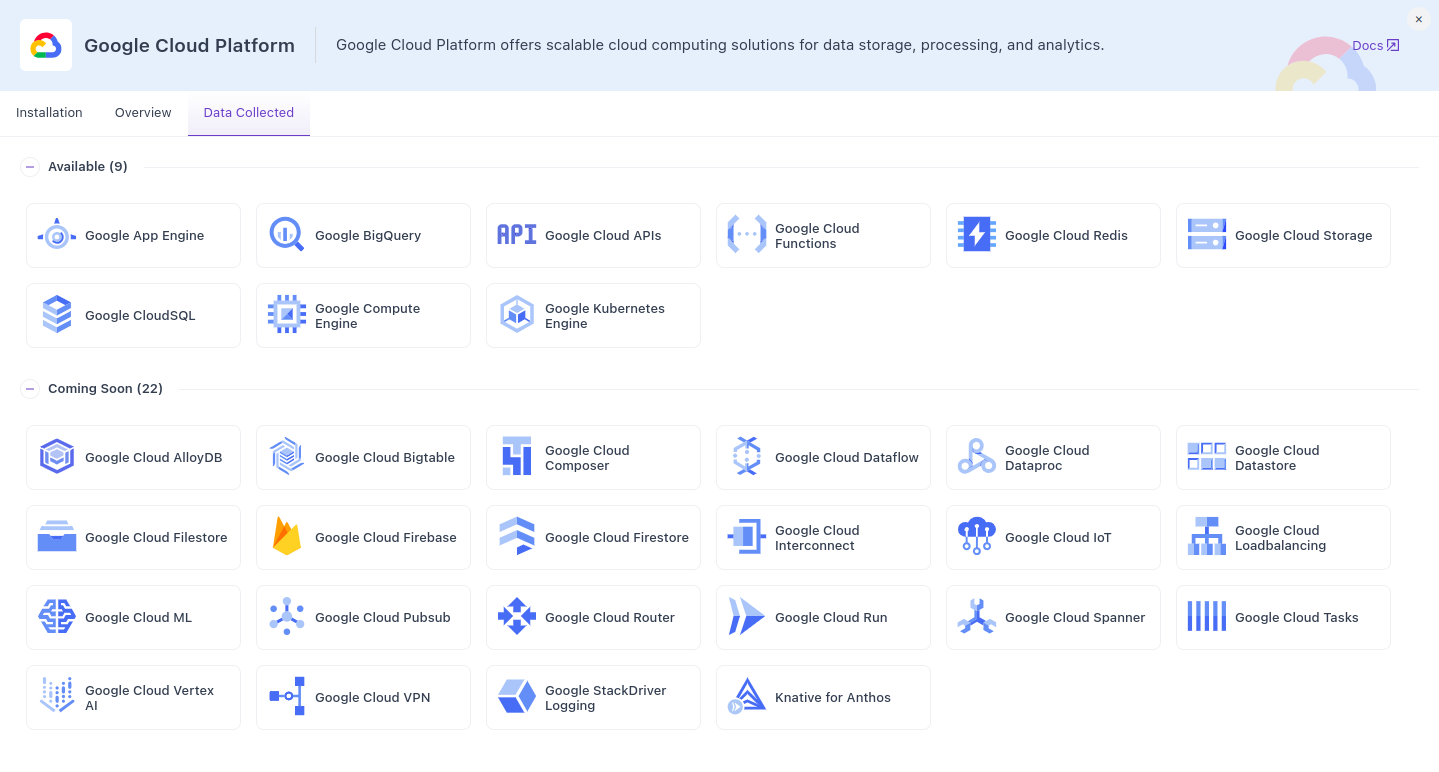
Task: Dismiss the panel with the close button
Action: point(1418,19)
